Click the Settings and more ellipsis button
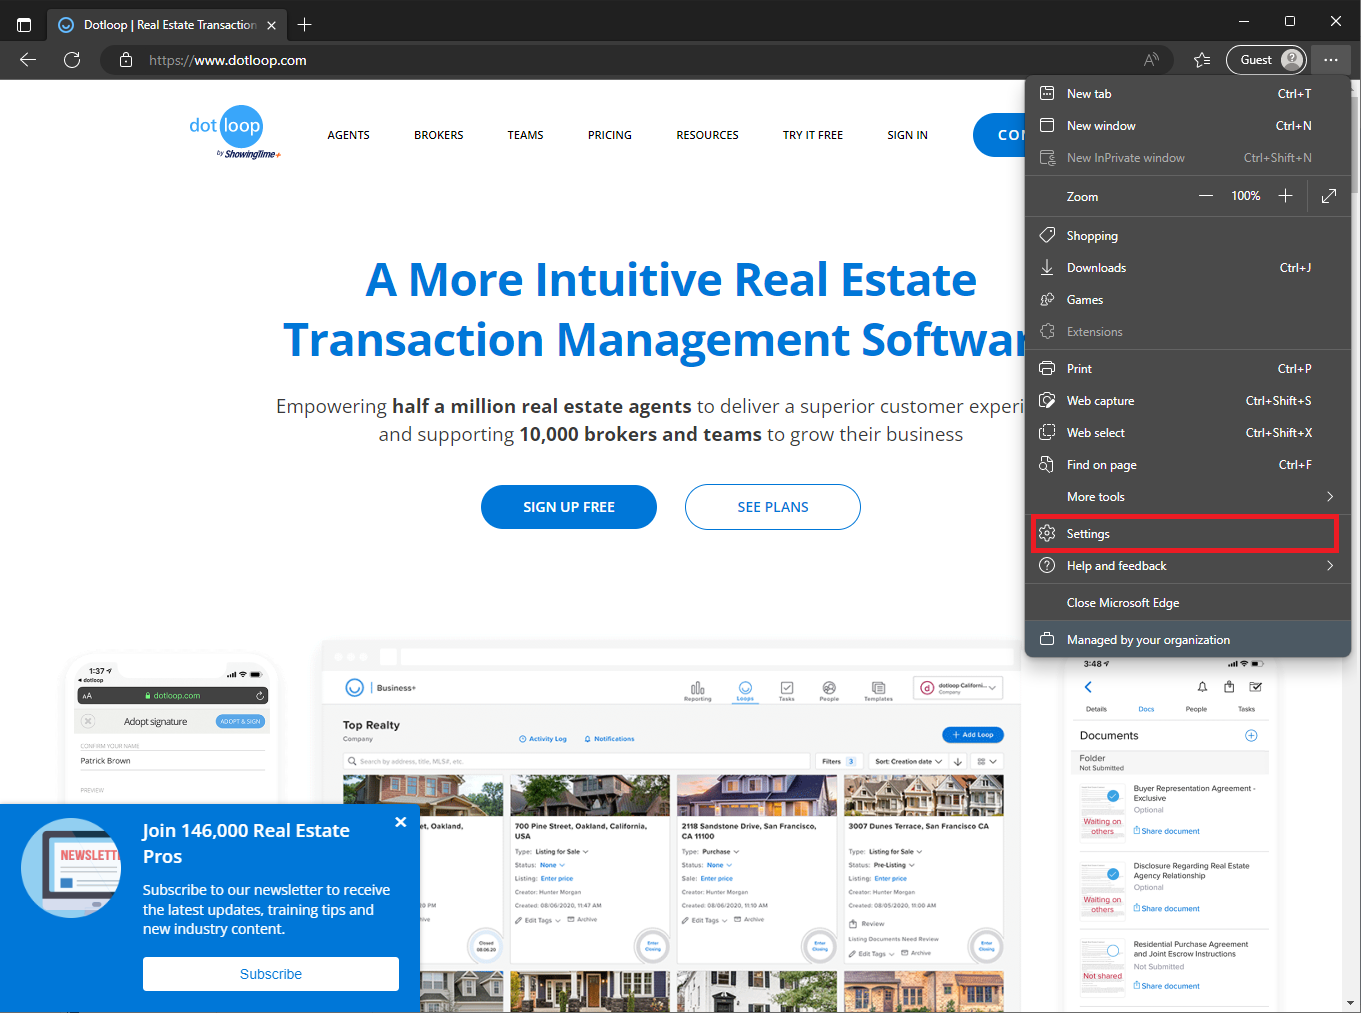 pos(1330,60)
